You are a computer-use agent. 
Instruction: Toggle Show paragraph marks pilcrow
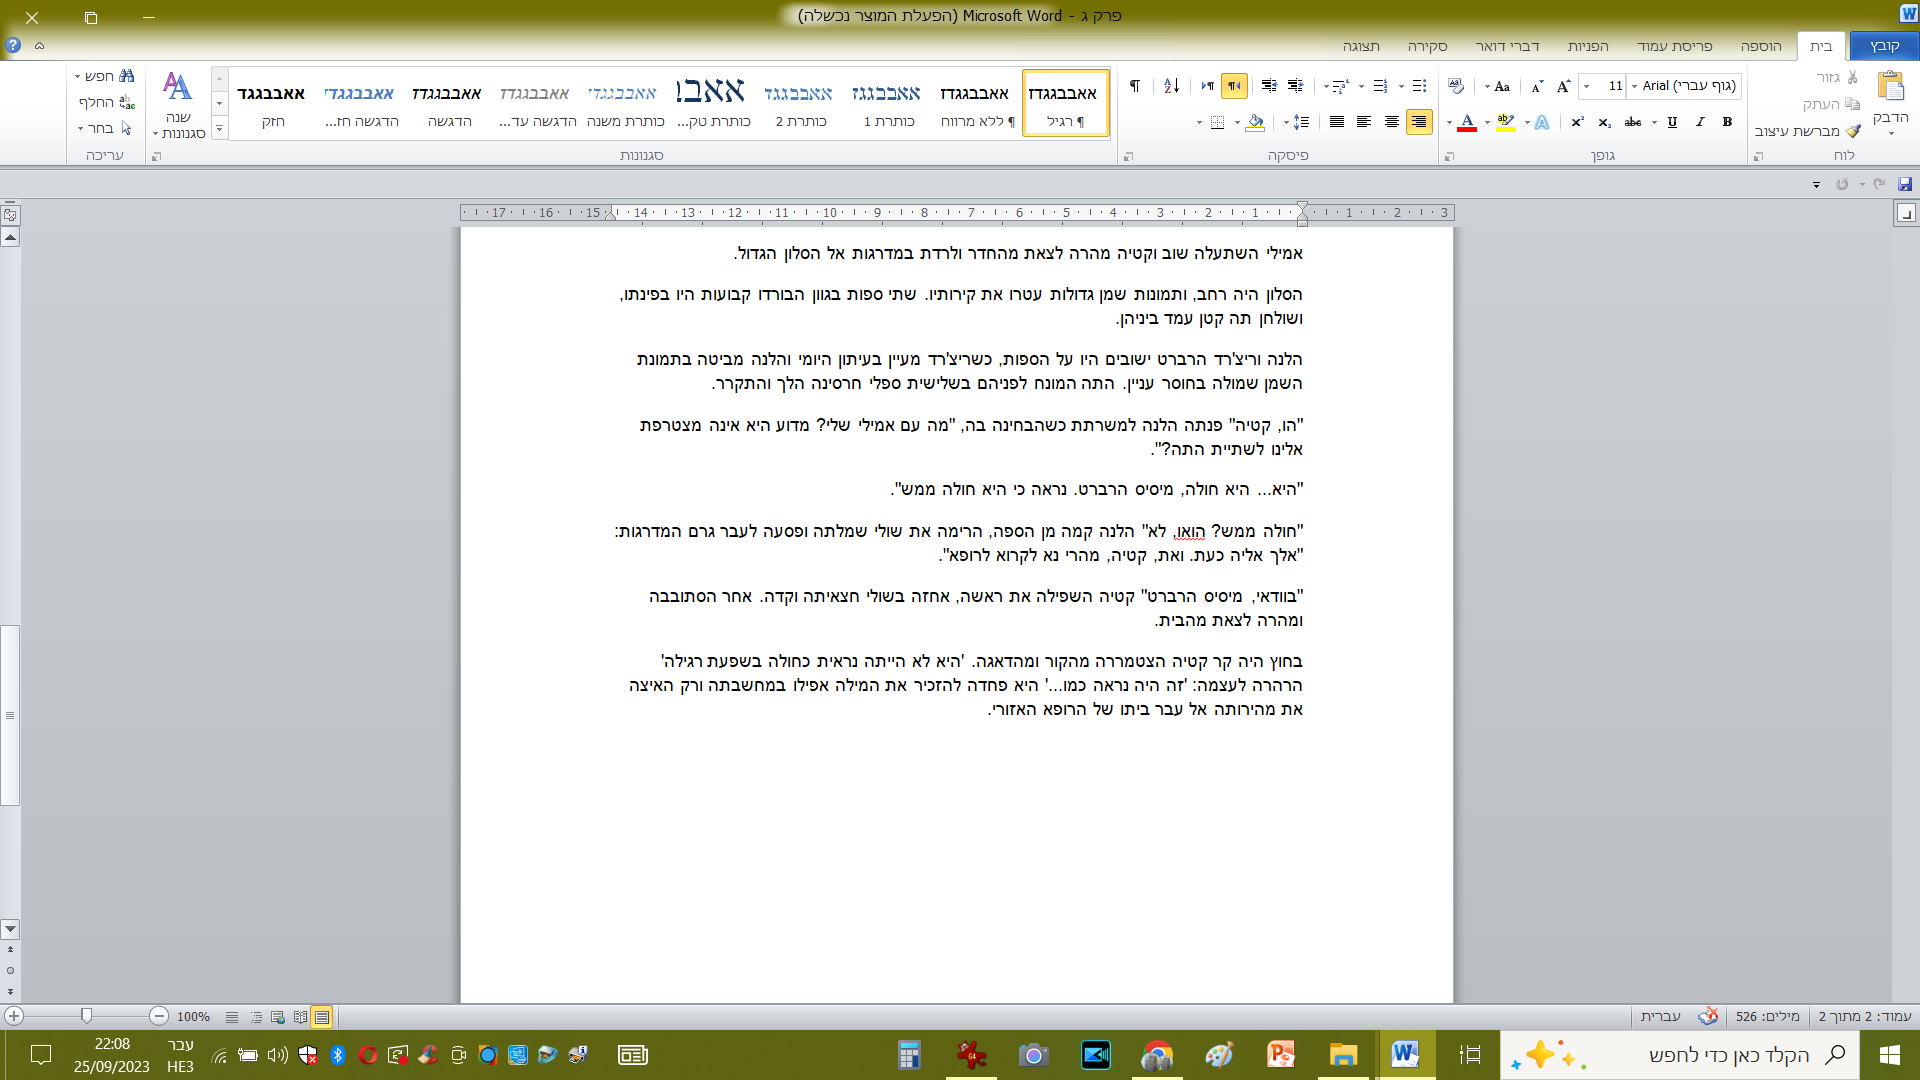[1135, 86]
